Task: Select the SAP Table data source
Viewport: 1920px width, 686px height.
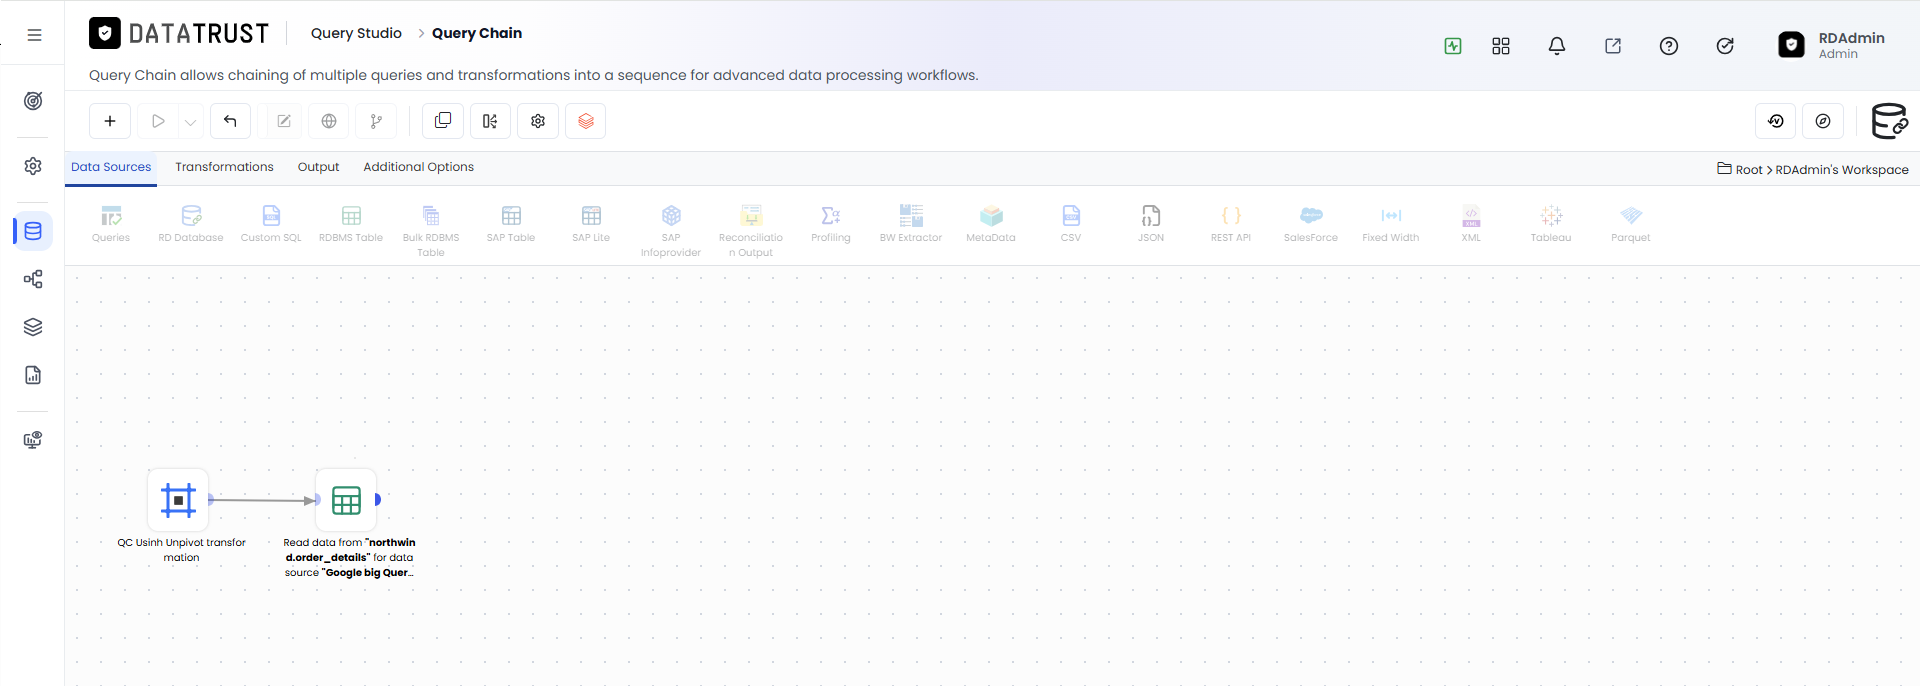Action: click(511, 224)
